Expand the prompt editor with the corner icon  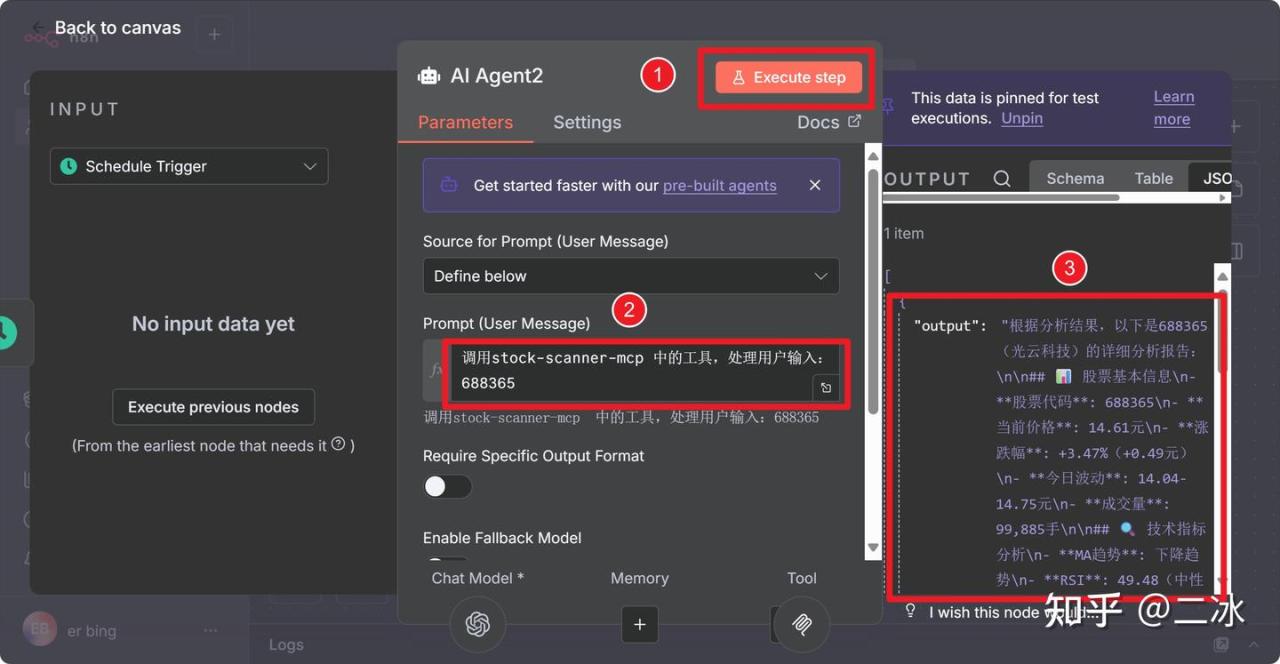tap(826, 388)
